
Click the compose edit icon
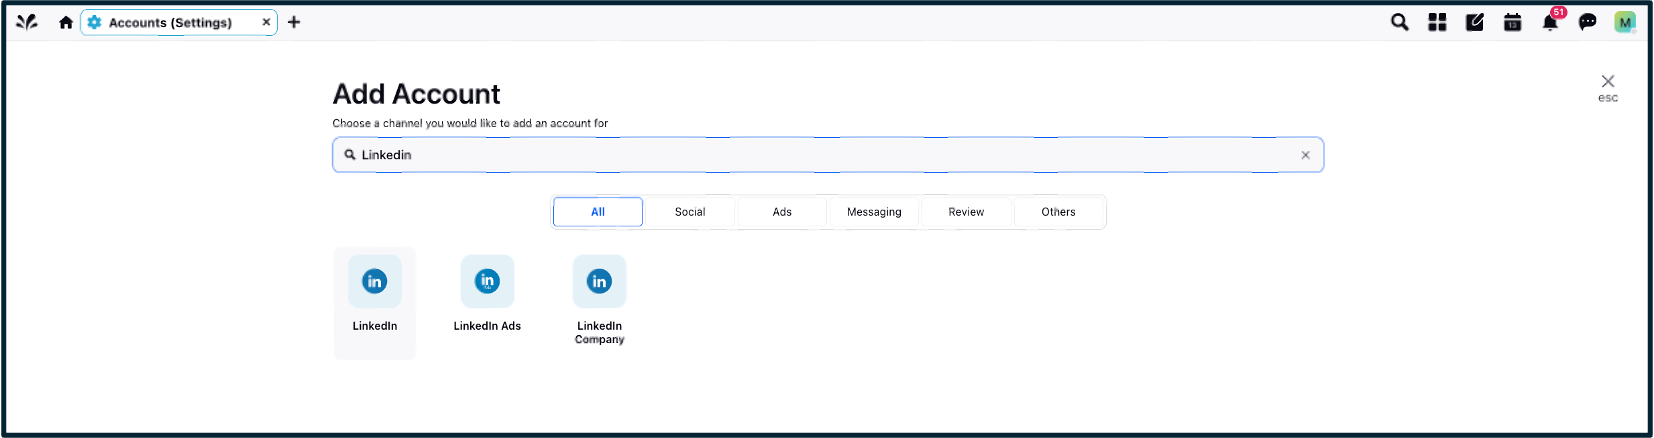(x=1475, y=22)
